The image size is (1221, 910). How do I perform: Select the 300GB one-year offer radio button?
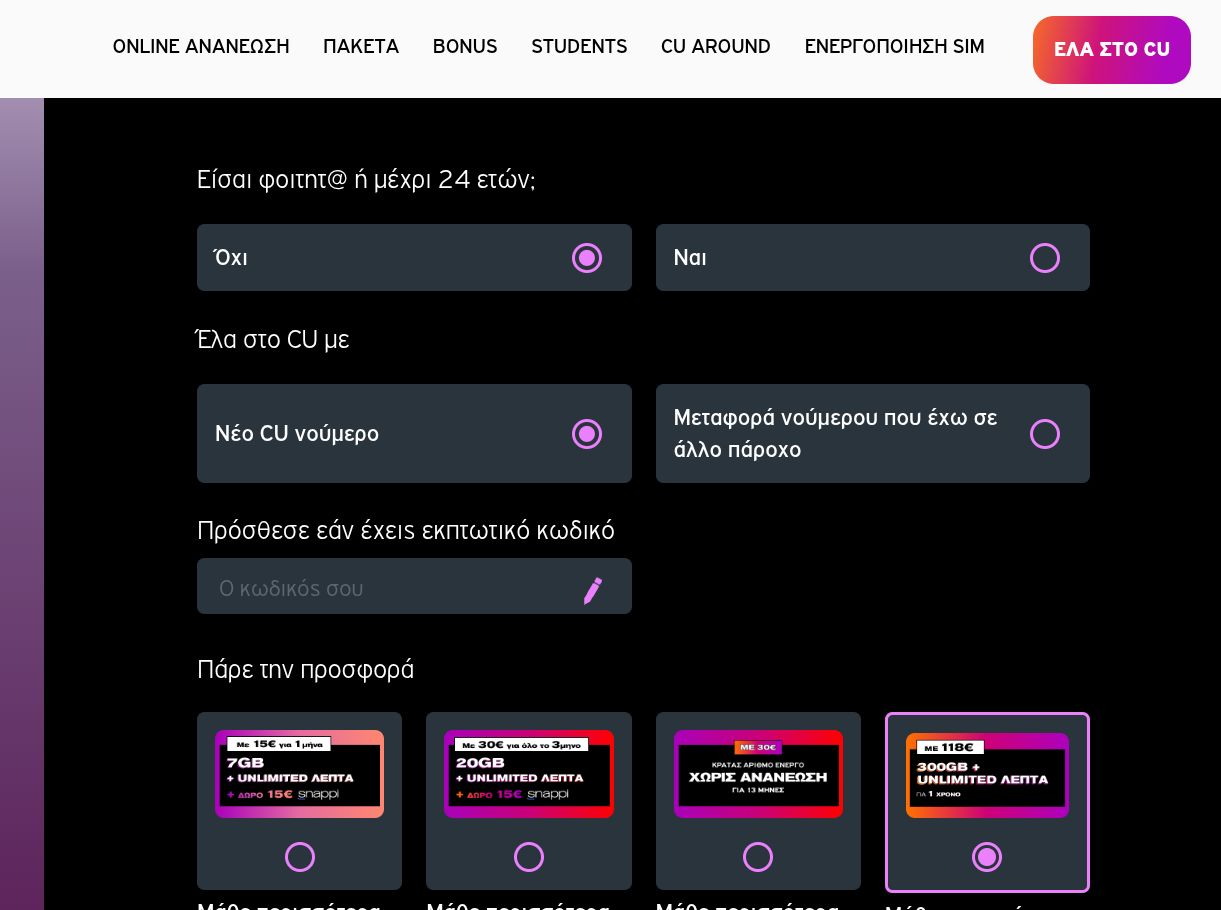(x=987, y=857)
